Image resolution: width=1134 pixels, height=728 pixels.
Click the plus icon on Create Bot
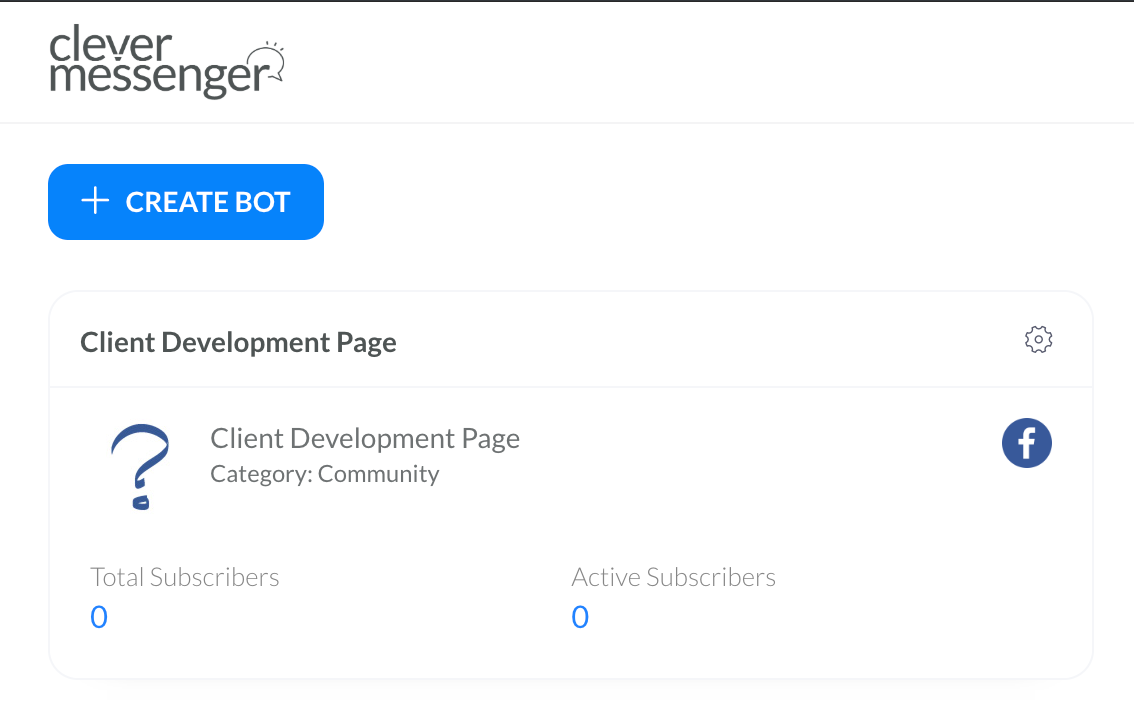tap(95, 202)
